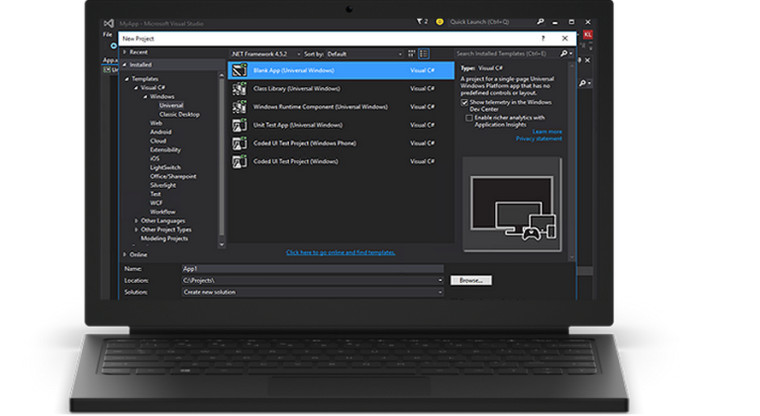
Task: Expand the Recent section
Action: point(125,52)
